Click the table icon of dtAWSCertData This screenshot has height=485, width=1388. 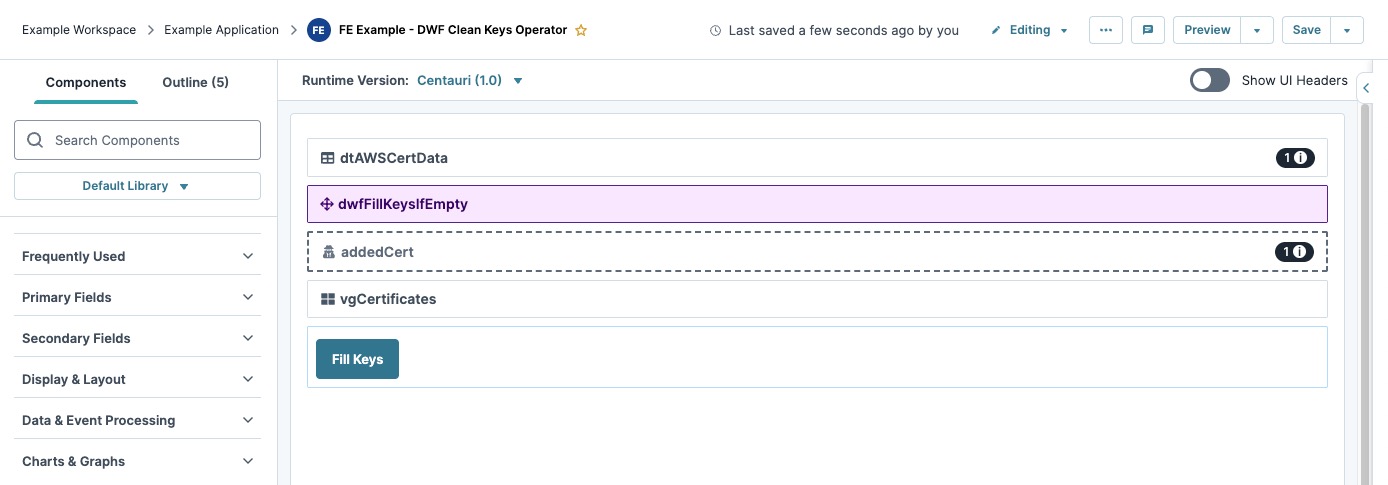click(x=327, y=158)
